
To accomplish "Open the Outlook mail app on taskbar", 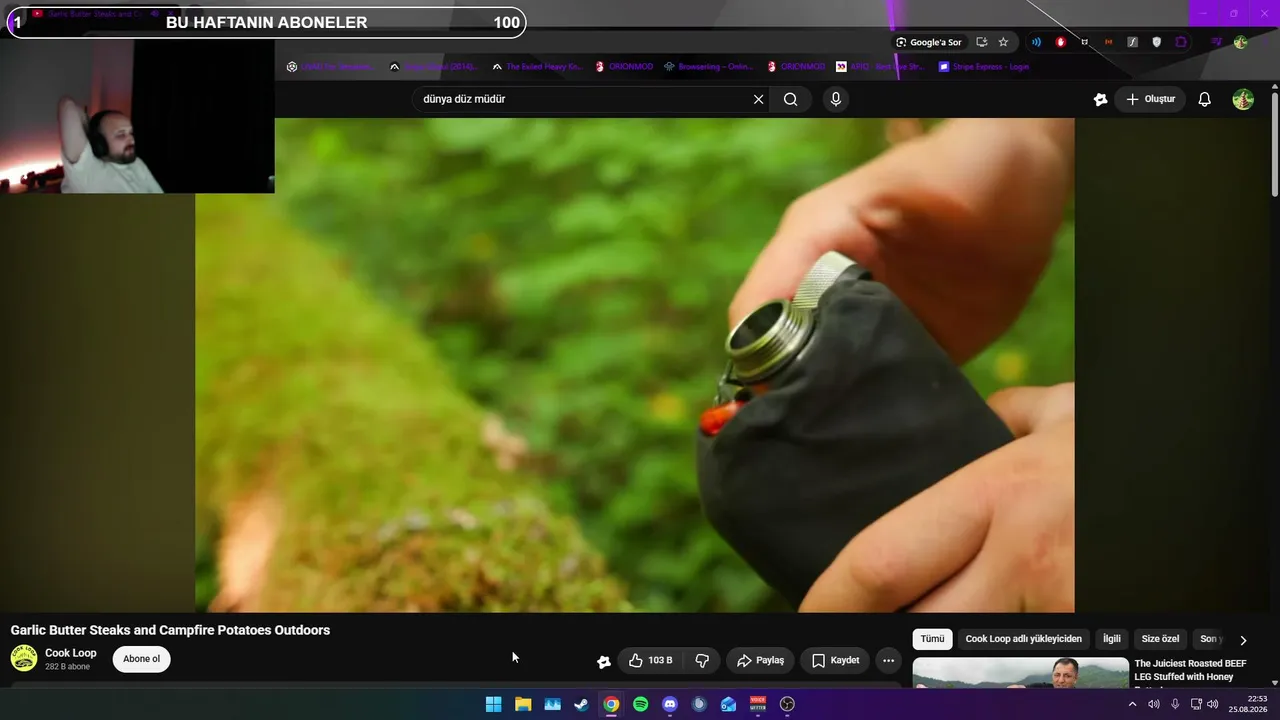I will pos(729,704).
